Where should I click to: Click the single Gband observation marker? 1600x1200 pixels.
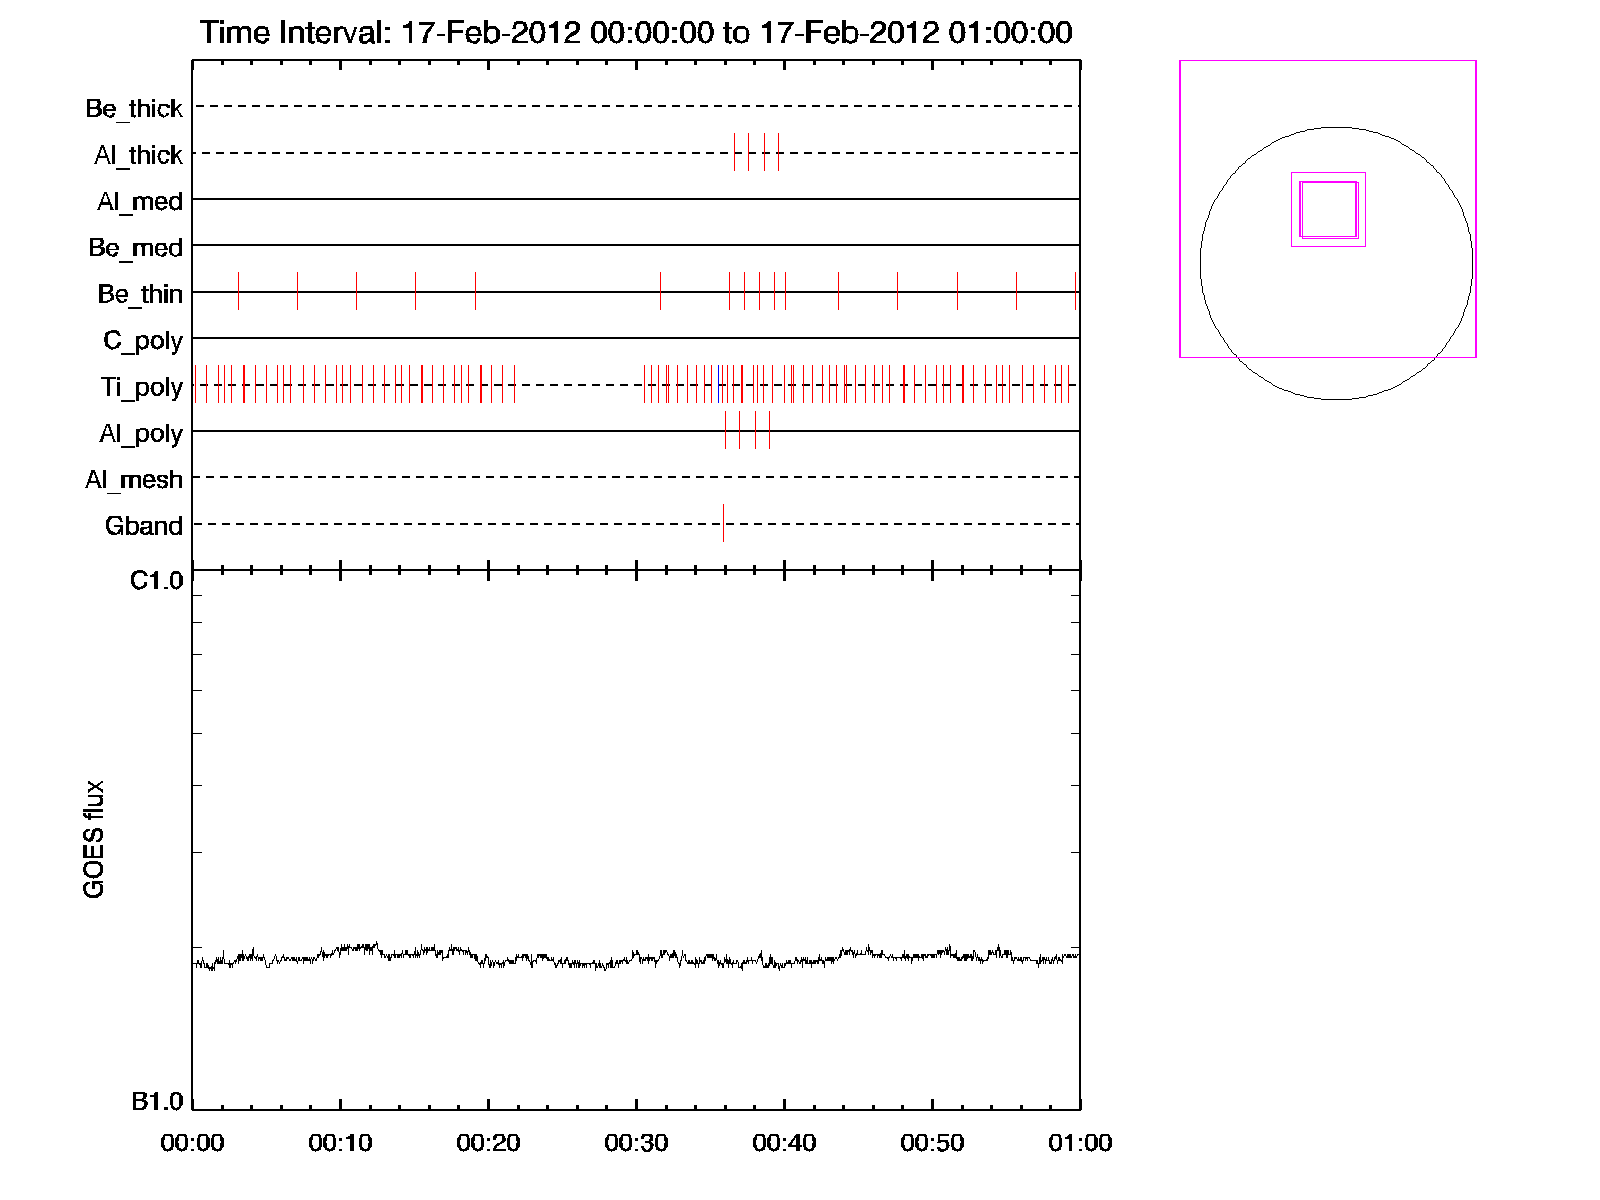(723, 523)
